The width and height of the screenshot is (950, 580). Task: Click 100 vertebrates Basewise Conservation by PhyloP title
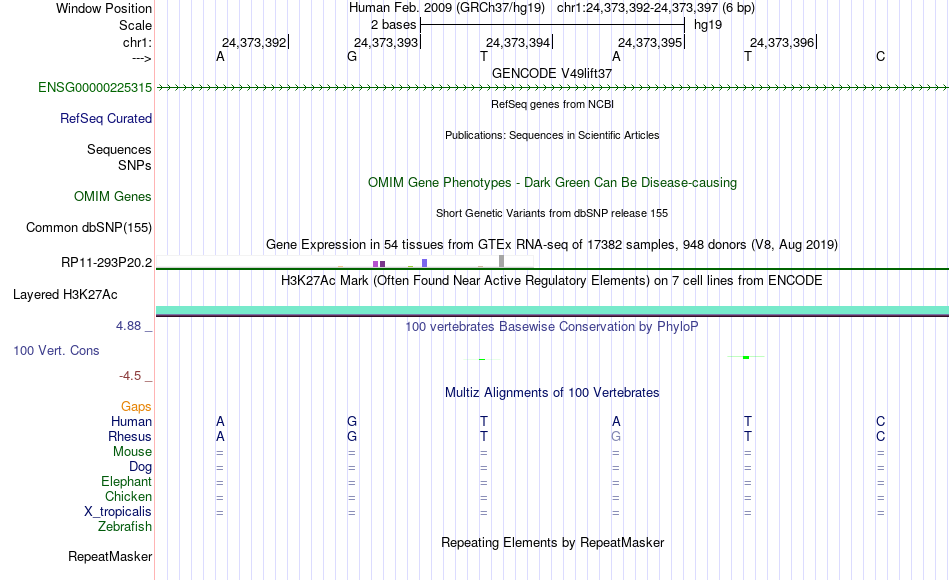(x=552, y=327)
